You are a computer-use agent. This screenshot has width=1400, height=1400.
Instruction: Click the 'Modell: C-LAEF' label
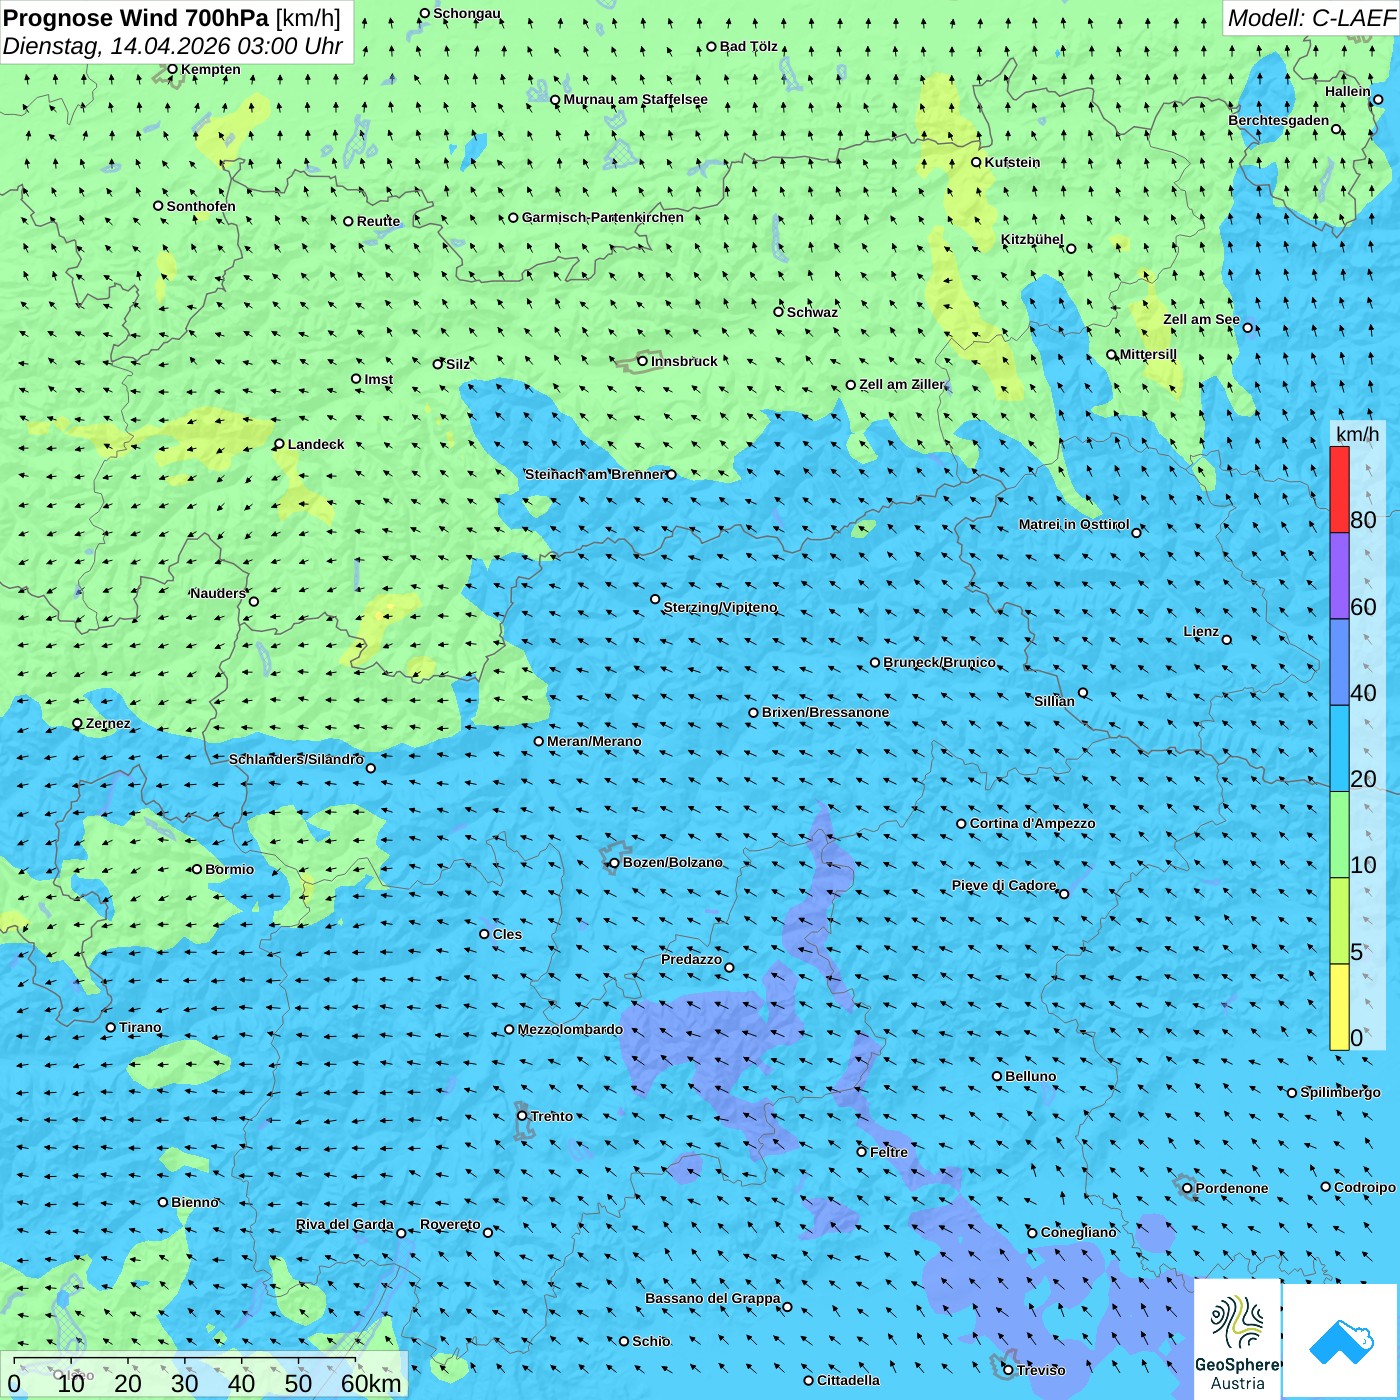(x=1310, y=18)
